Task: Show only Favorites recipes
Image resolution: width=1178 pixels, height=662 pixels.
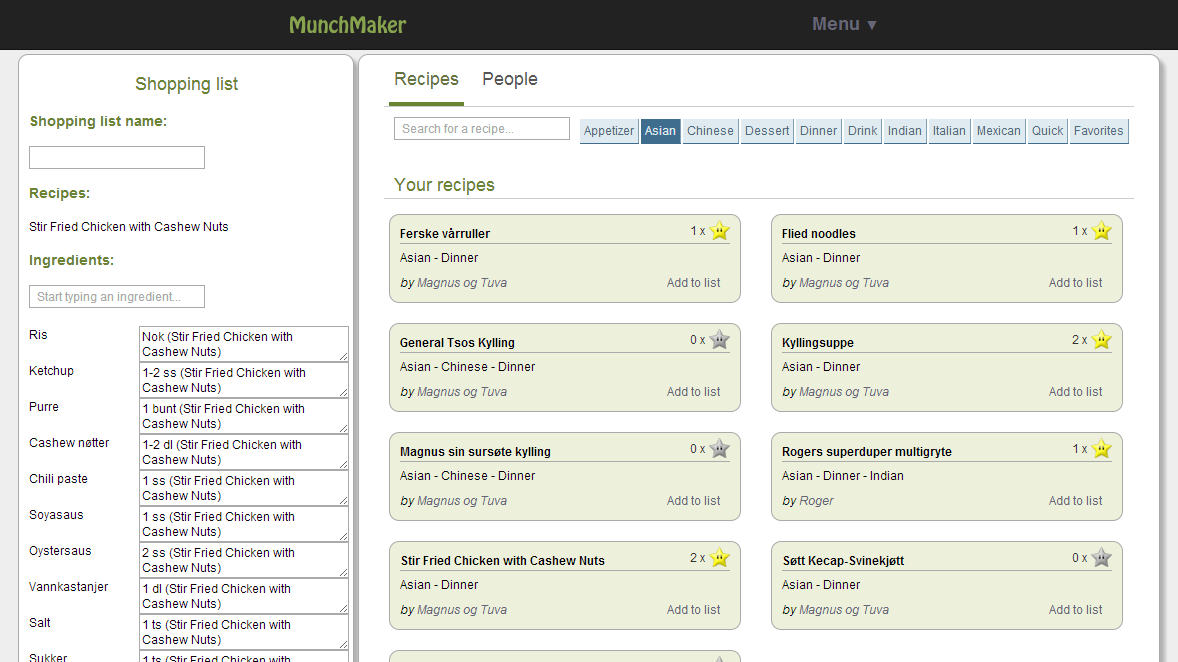Action: [1098, 131]
